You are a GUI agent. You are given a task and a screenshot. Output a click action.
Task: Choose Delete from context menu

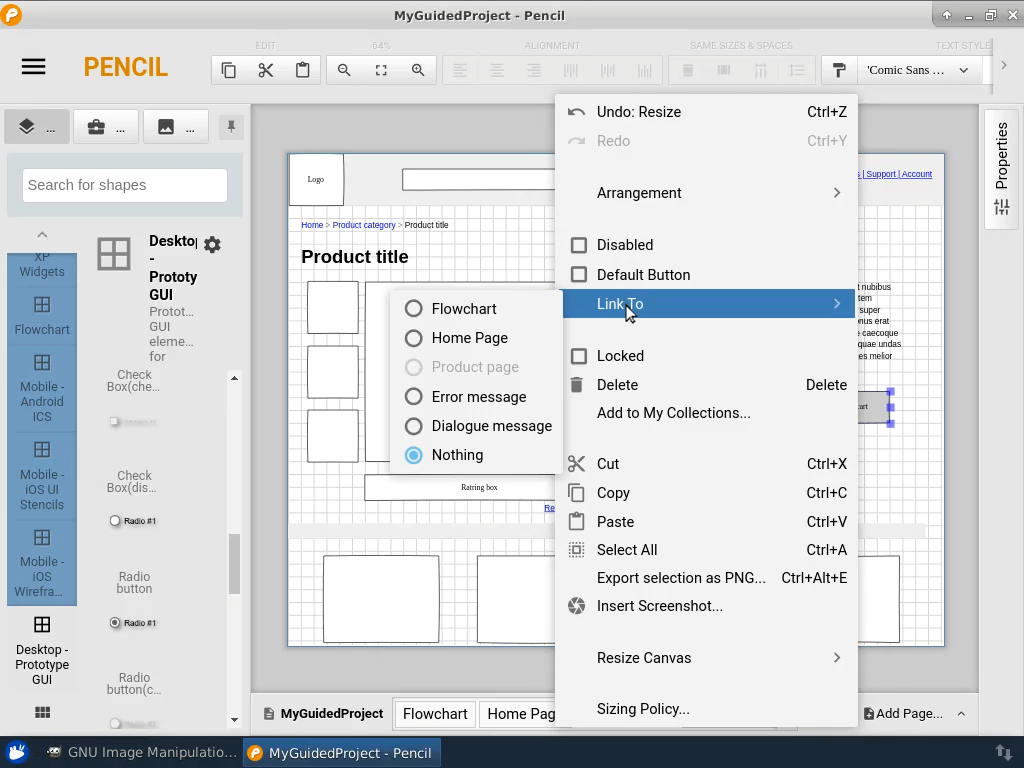pyautogui.click(x=706, y=385)
